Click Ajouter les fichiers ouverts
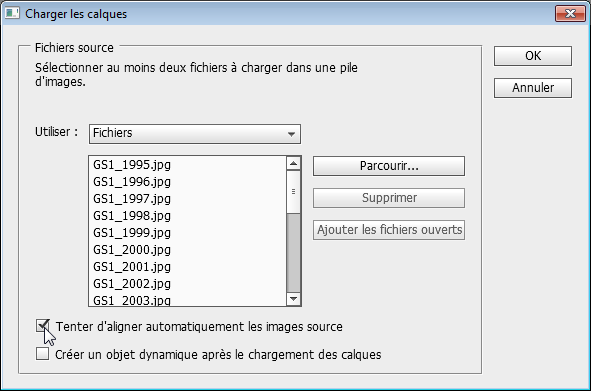 point(389,230)
